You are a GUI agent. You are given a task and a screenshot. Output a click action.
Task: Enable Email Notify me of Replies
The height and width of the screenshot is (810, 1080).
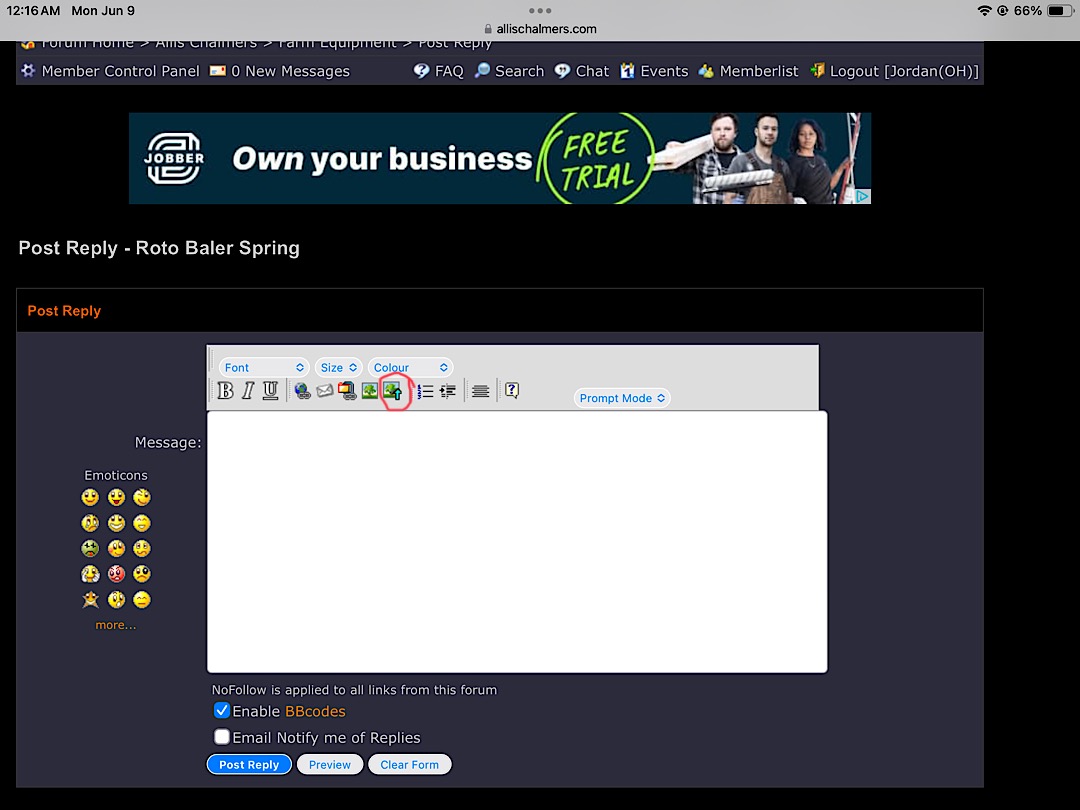coord(222,737)
